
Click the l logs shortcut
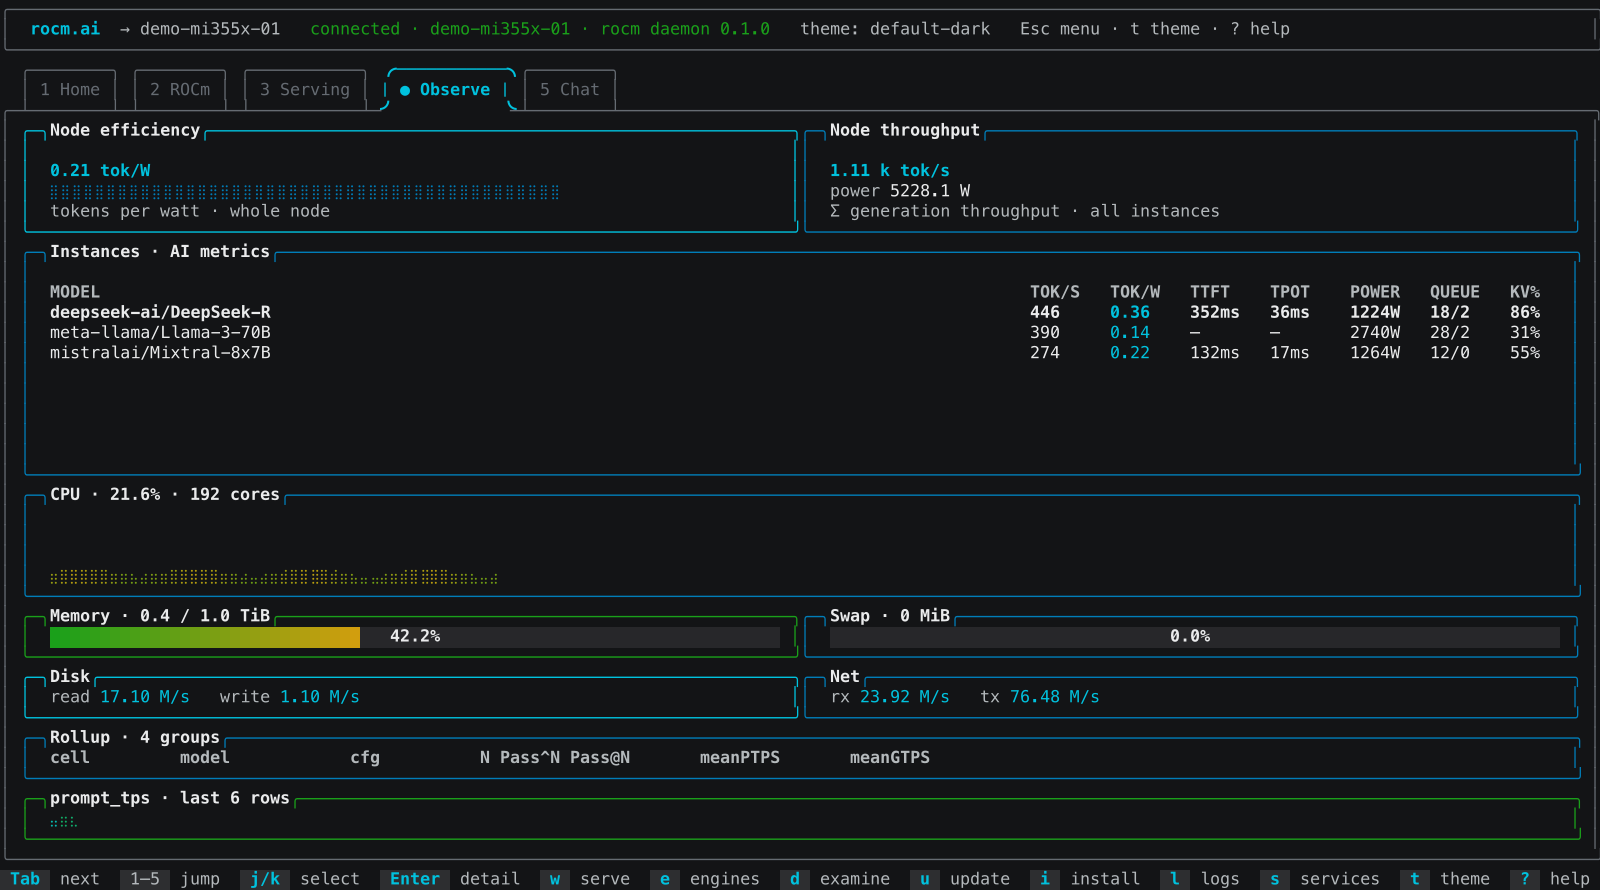[x=1200, y=879]
